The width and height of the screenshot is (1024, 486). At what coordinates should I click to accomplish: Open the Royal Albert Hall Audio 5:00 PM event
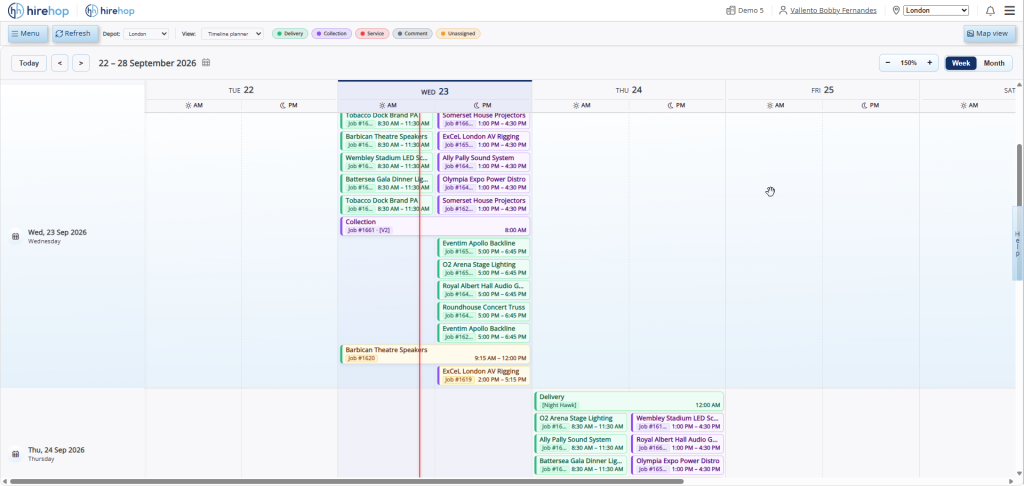483,290
